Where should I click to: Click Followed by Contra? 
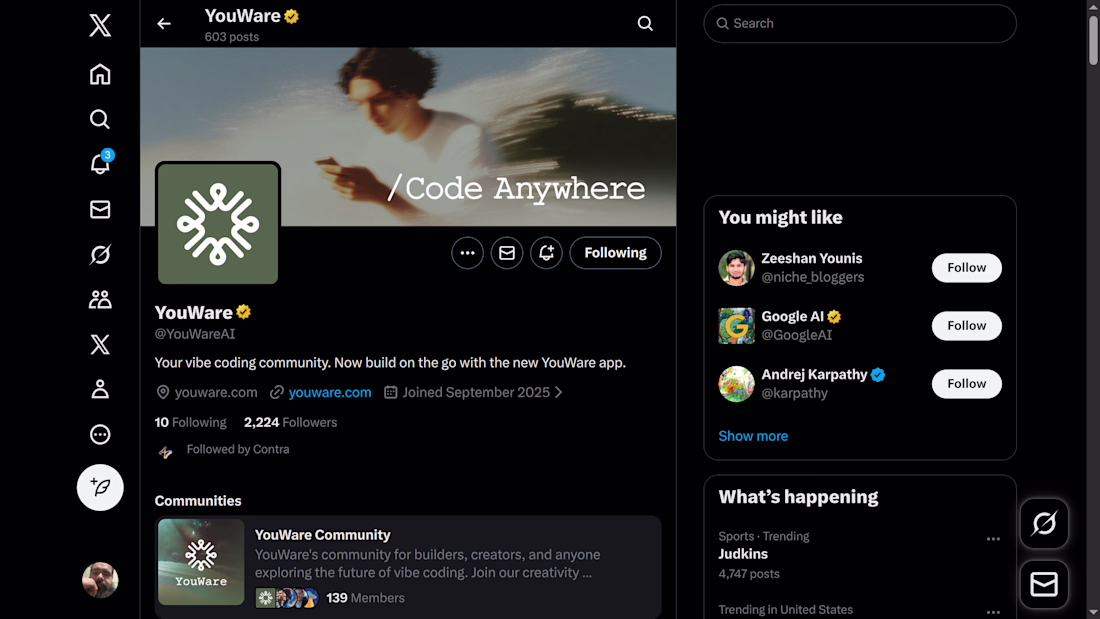coord(238,449)
